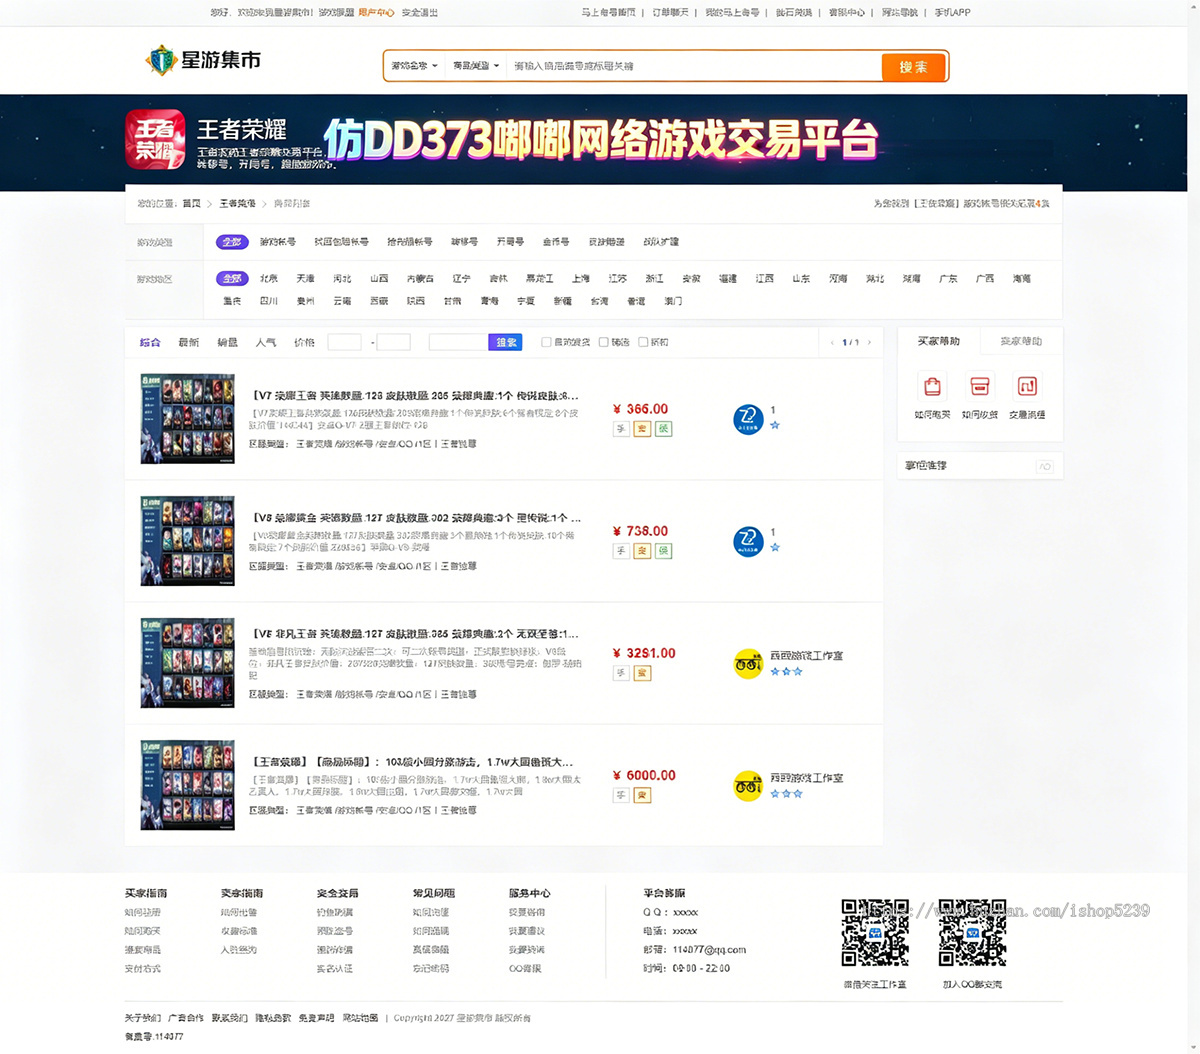Screen dimensions: 1200x1054
Task: Click the QQ group QR code in footer
Action: point(972,932)
